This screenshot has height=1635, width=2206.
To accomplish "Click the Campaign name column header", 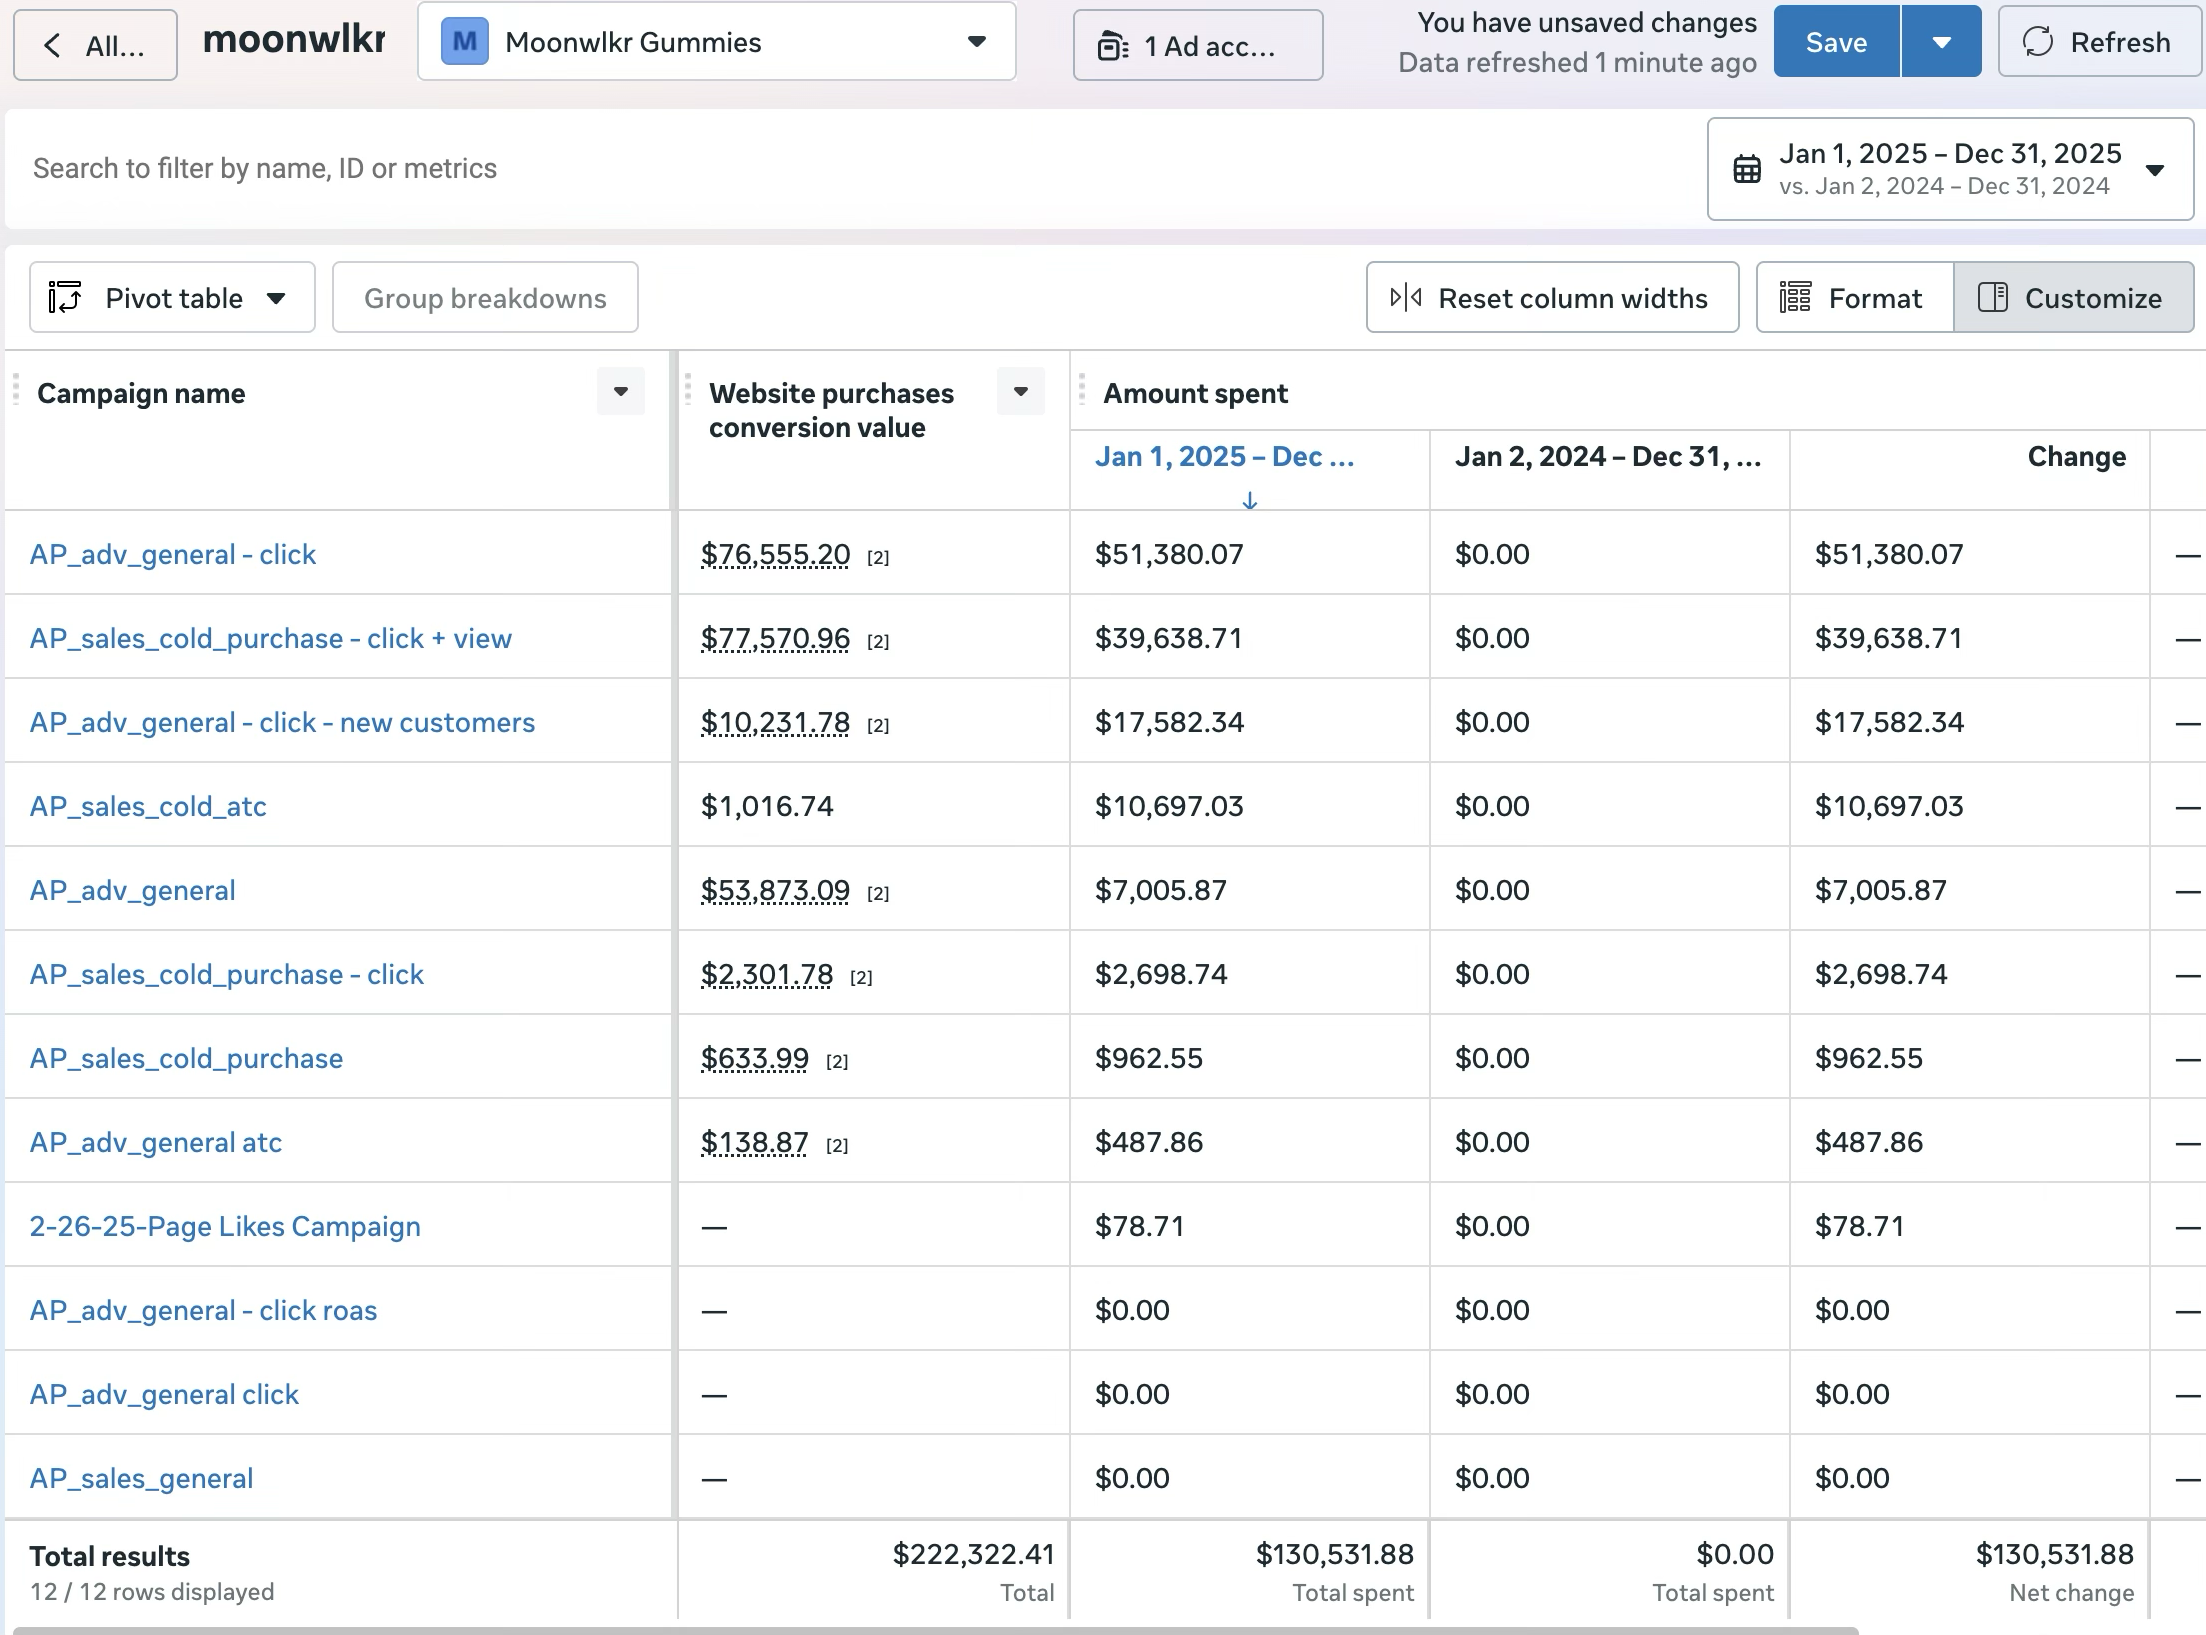I will pos(141,393).
